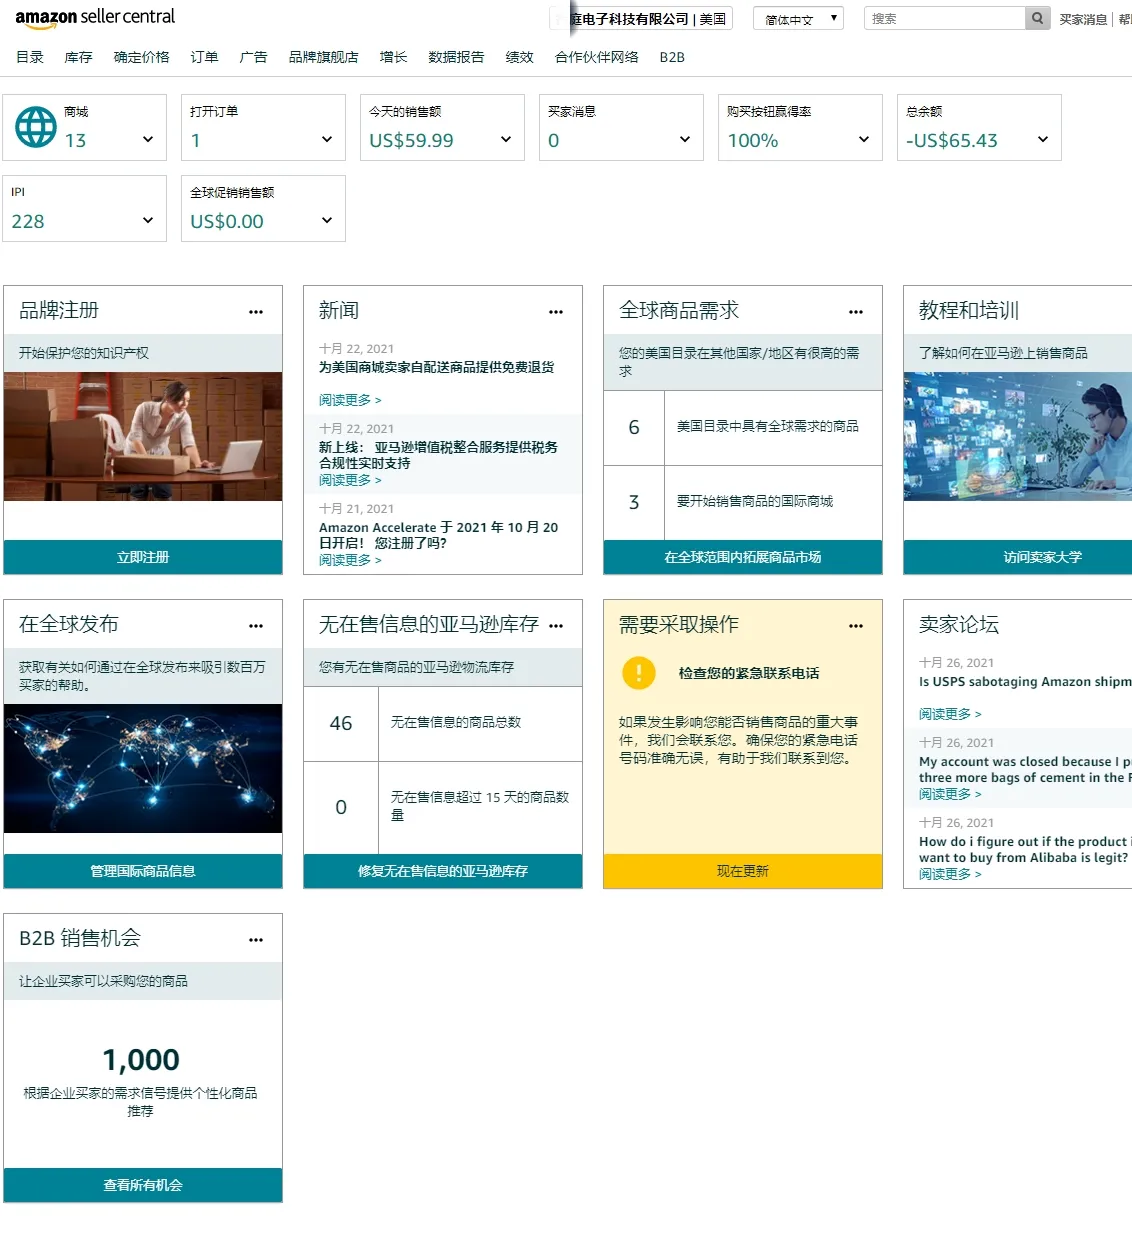This screenshot has height=1253, width=1132.
Task: Click the 无在售信息的商品总数 row
Action: [x=443, y=724]
